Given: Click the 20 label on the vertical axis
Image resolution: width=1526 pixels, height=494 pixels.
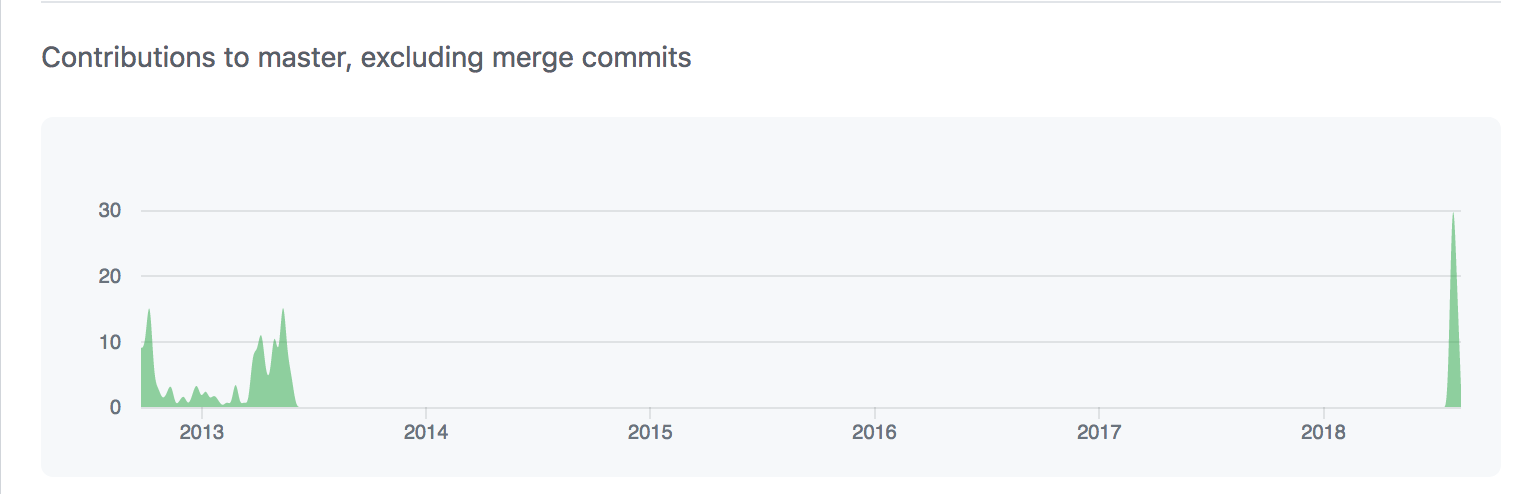Looking at the screenshot, I should coord(109,276).
